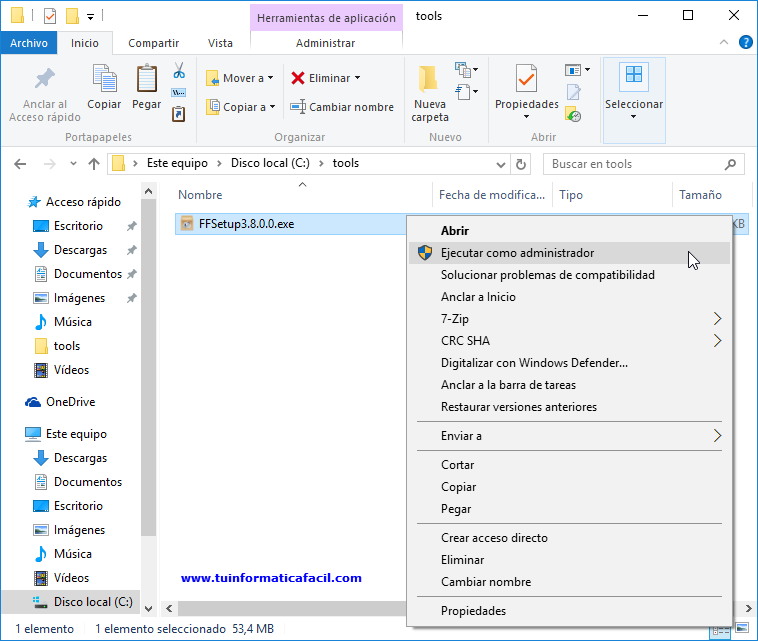
Task: Click the Paste shortcut icon
Action: point(178,114)
